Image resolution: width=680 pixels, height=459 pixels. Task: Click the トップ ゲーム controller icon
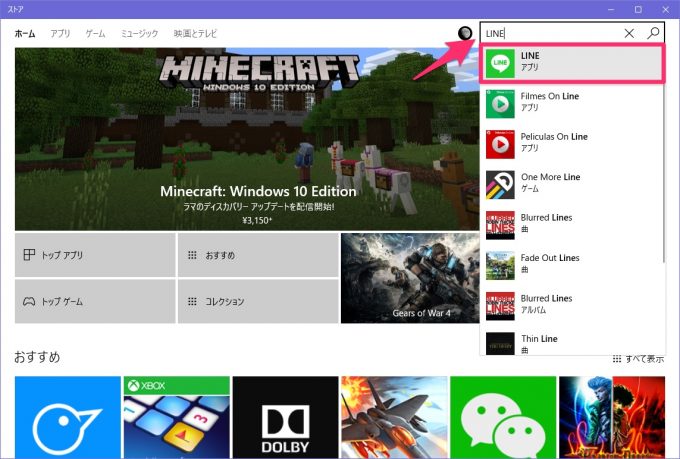tap(29, 301)
